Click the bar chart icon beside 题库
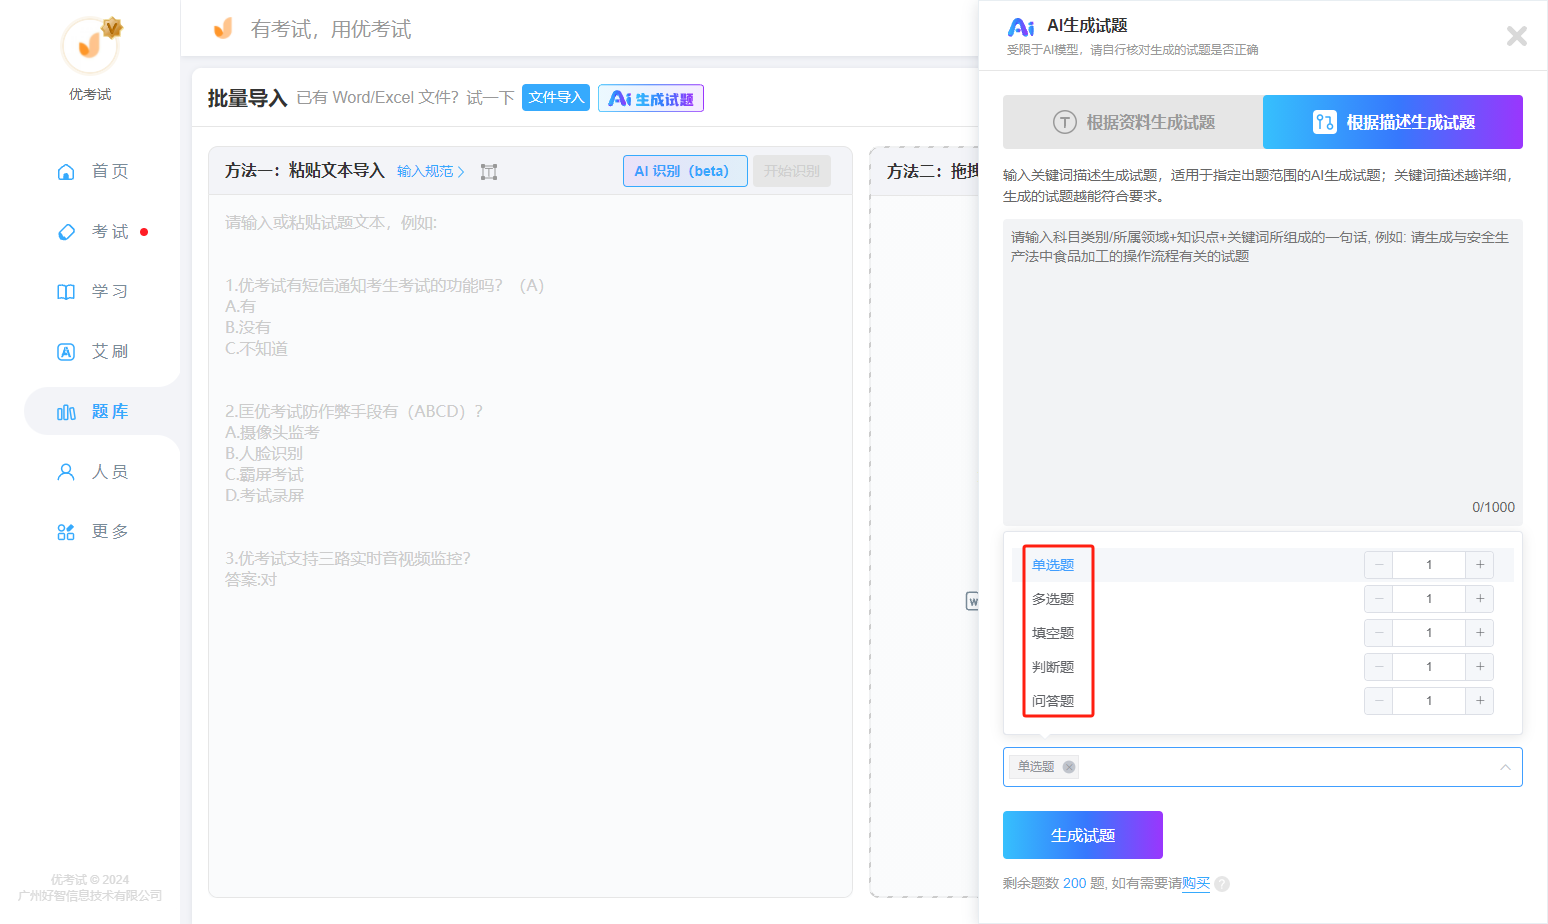The height and width of the screenshot is (924, 1548). pos(66,411)
